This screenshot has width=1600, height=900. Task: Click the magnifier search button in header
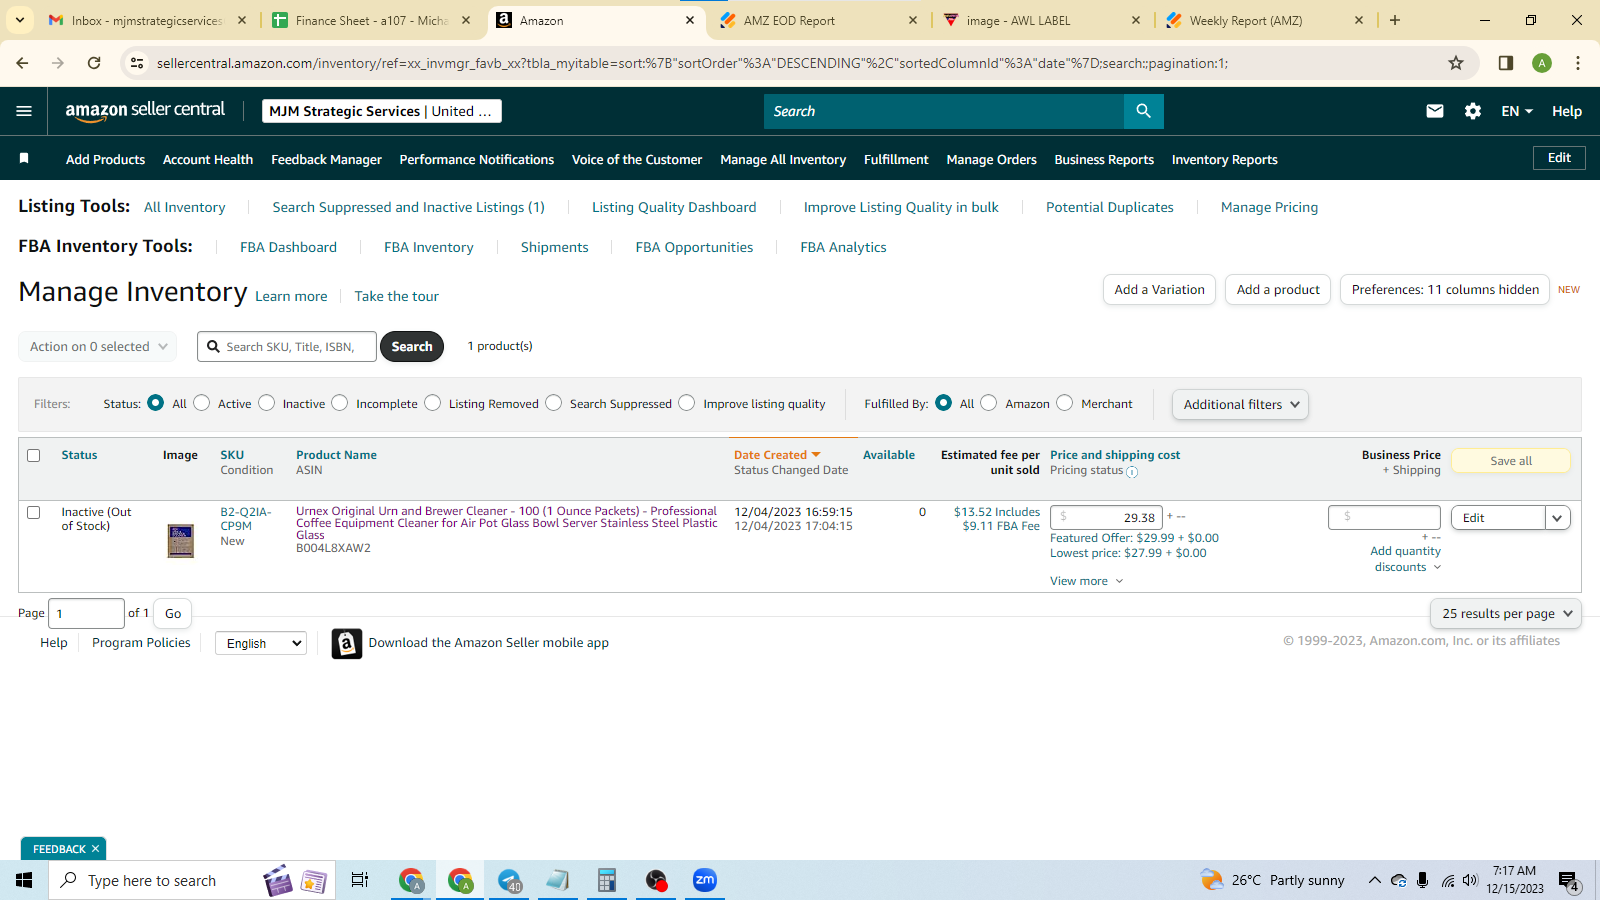tap(1143, 111)
